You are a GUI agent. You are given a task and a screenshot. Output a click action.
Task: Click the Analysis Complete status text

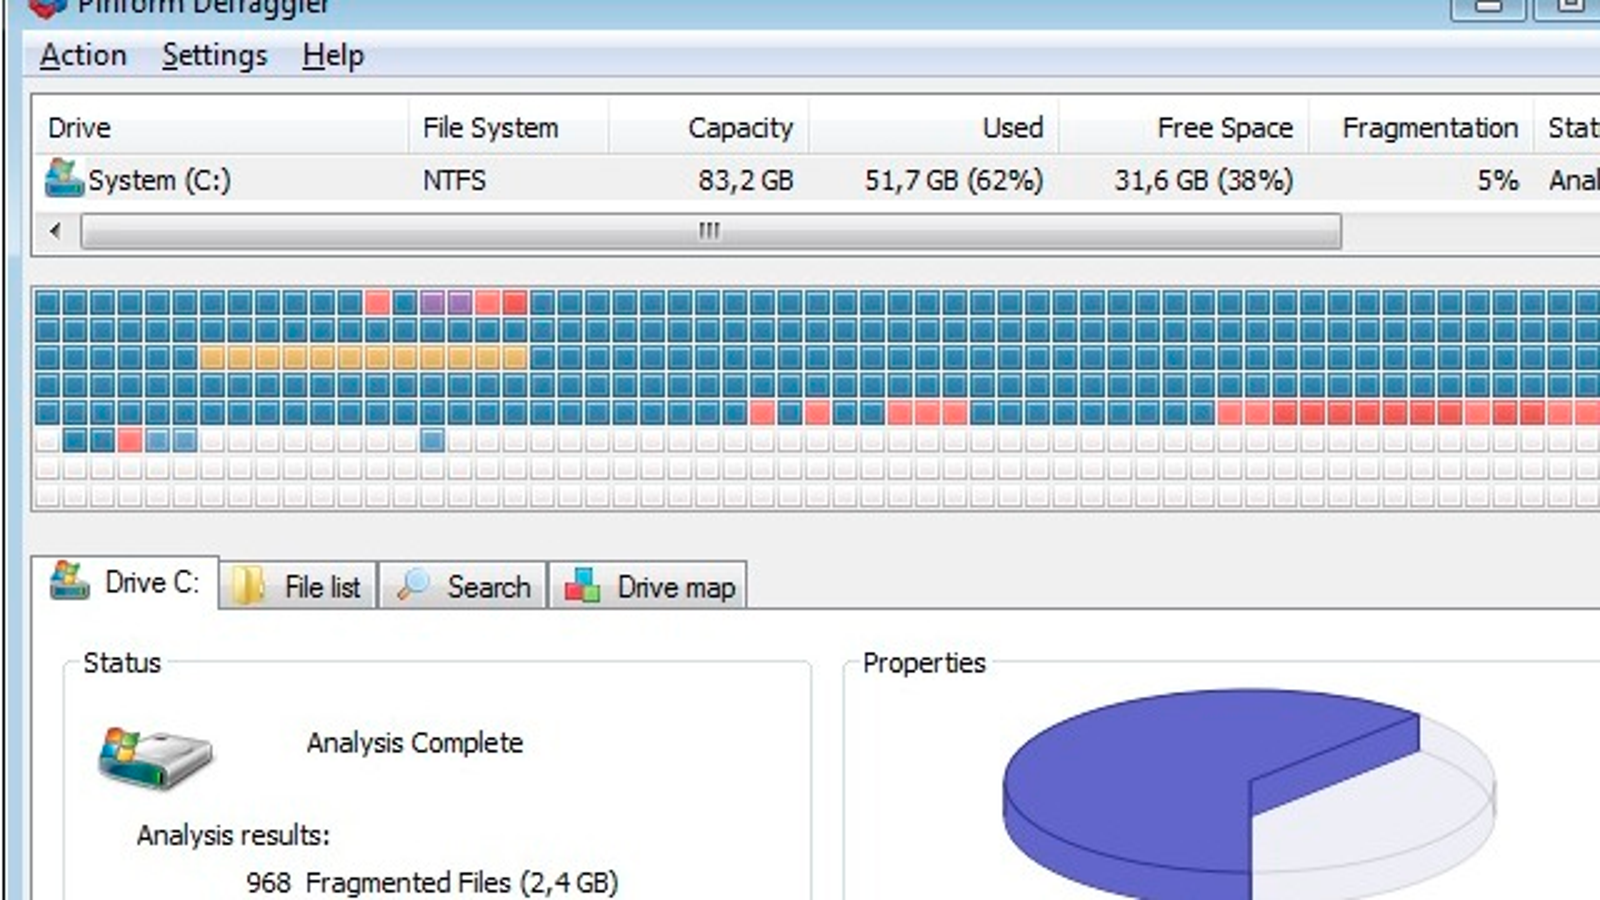[415, 743]
